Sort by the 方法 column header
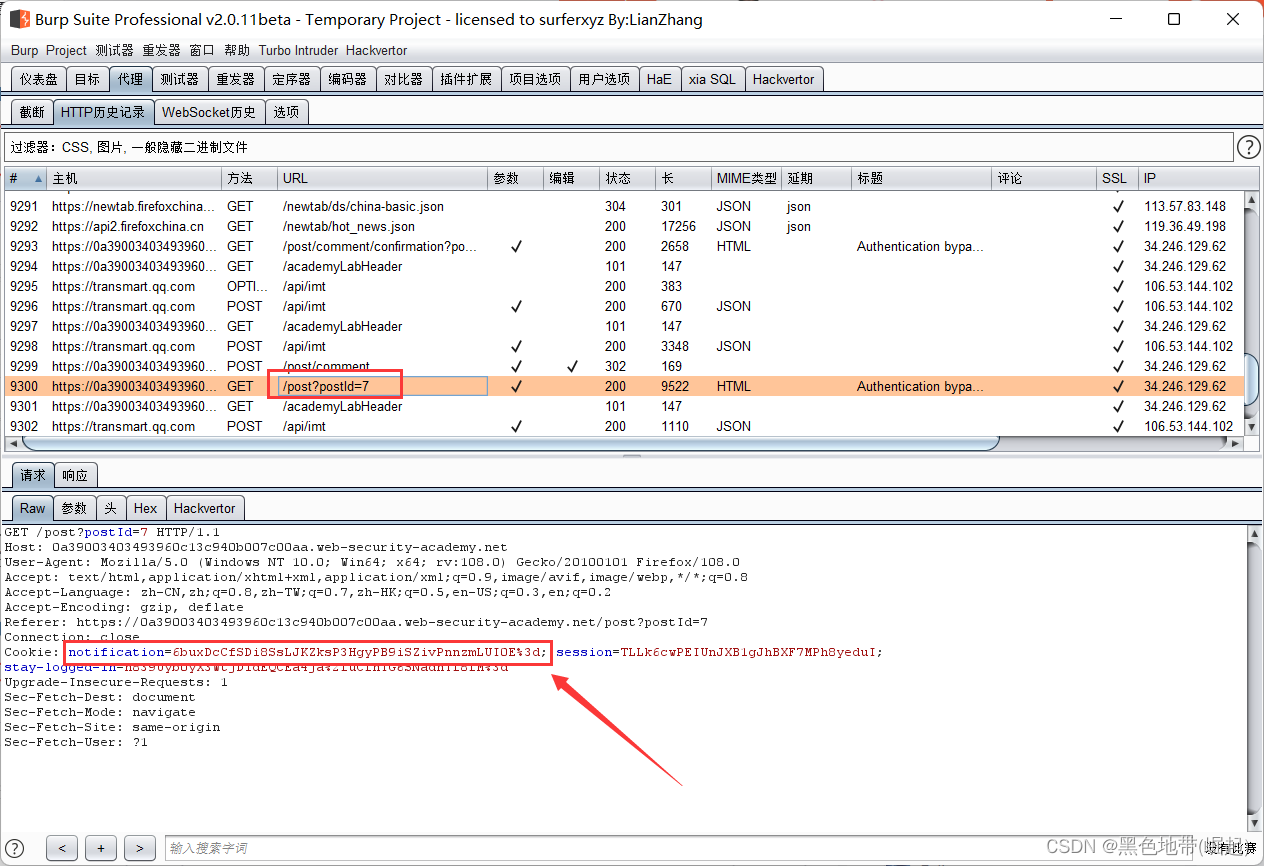 pos(249,178)
